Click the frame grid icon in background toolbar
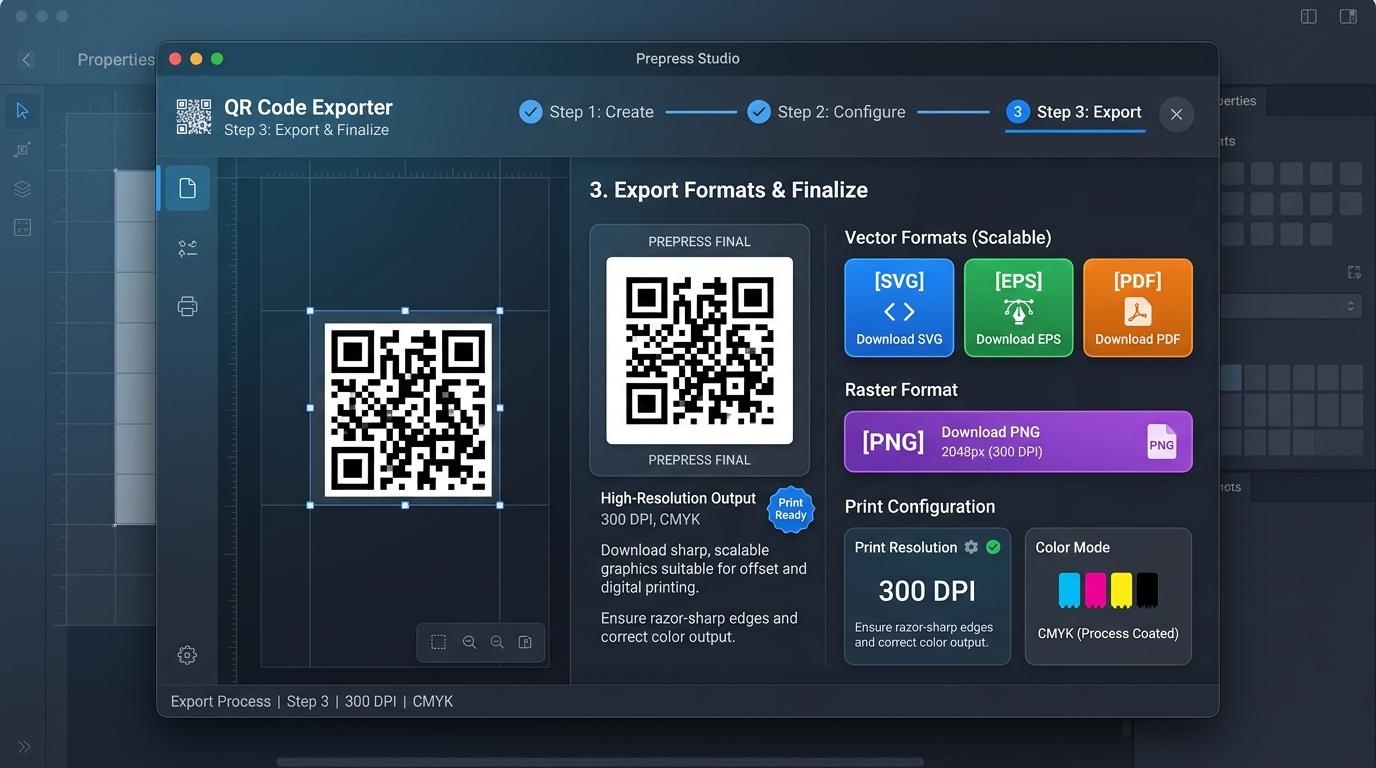This screenshot has height=768, width=1376. coord(22,228)
